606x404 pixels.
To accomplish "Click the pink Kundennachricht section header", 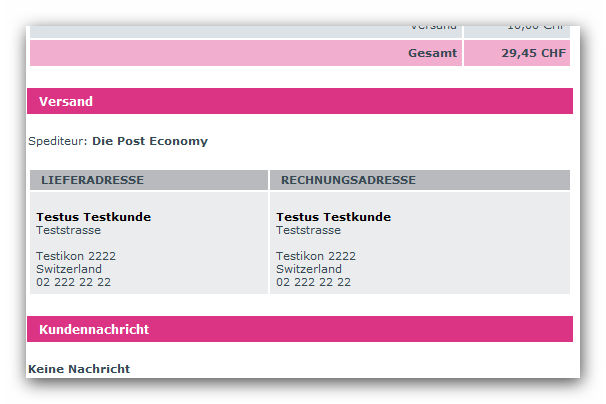I will 300,329.
